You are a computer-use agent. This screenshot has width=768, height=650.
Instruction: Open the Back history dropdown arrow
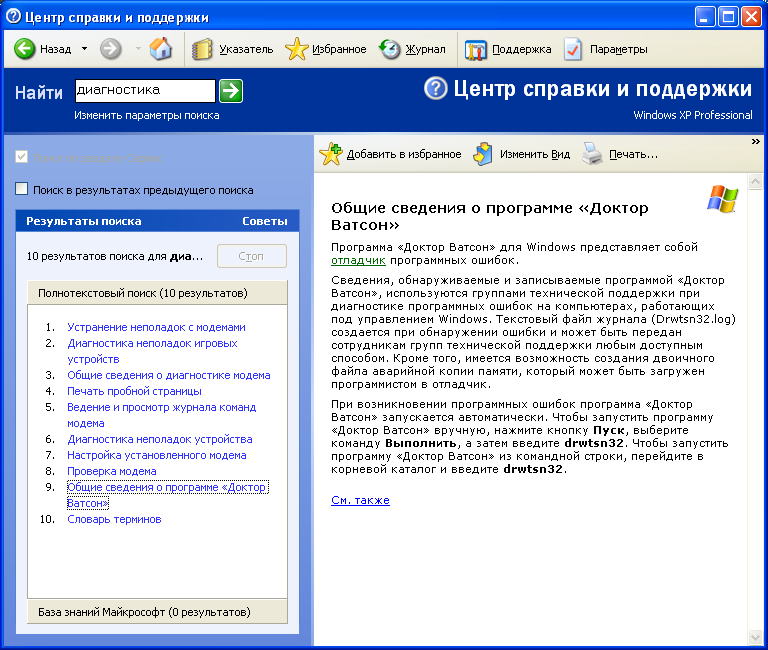pos(84,49)
